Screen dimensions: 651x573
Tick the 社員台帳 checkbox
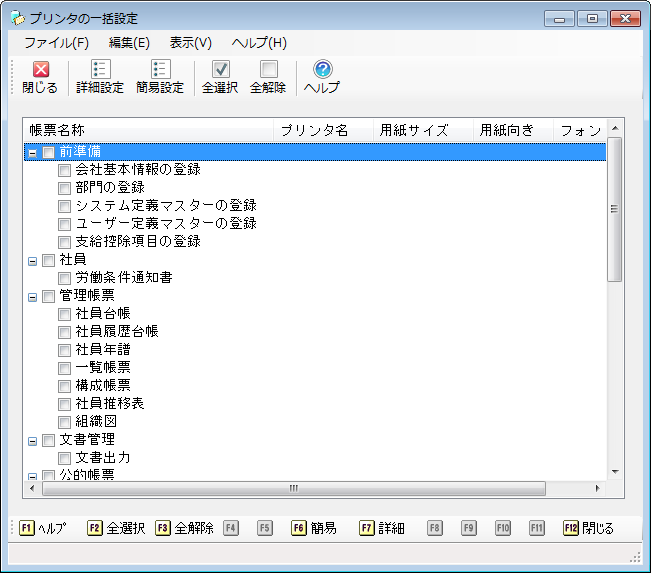65,314
